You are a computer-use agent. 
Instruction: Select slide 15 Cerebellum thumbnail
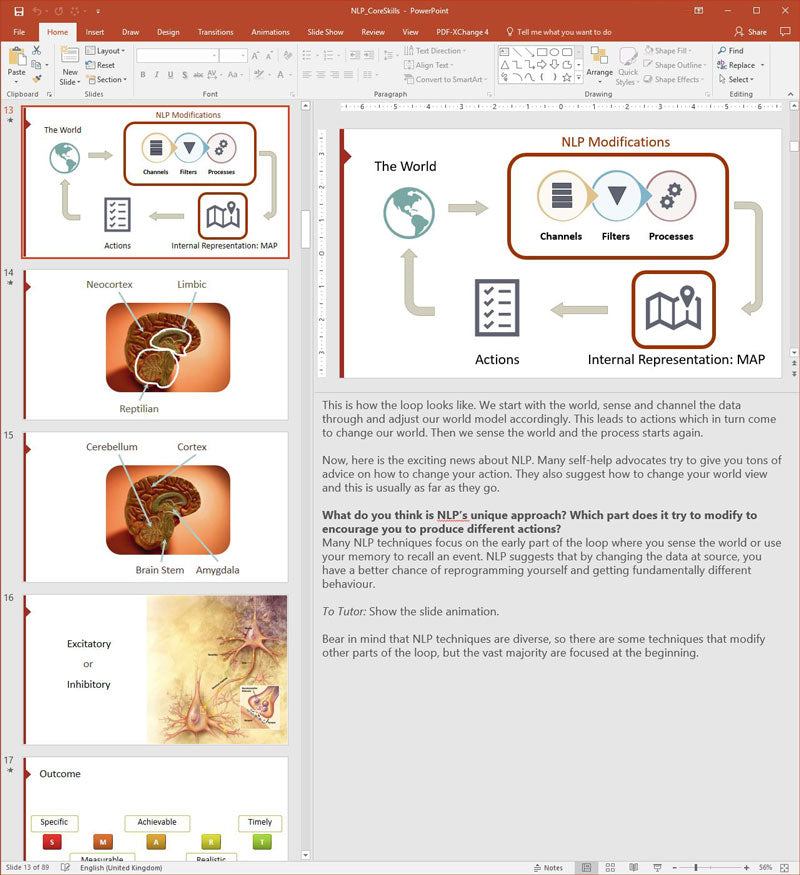(156, 507)
